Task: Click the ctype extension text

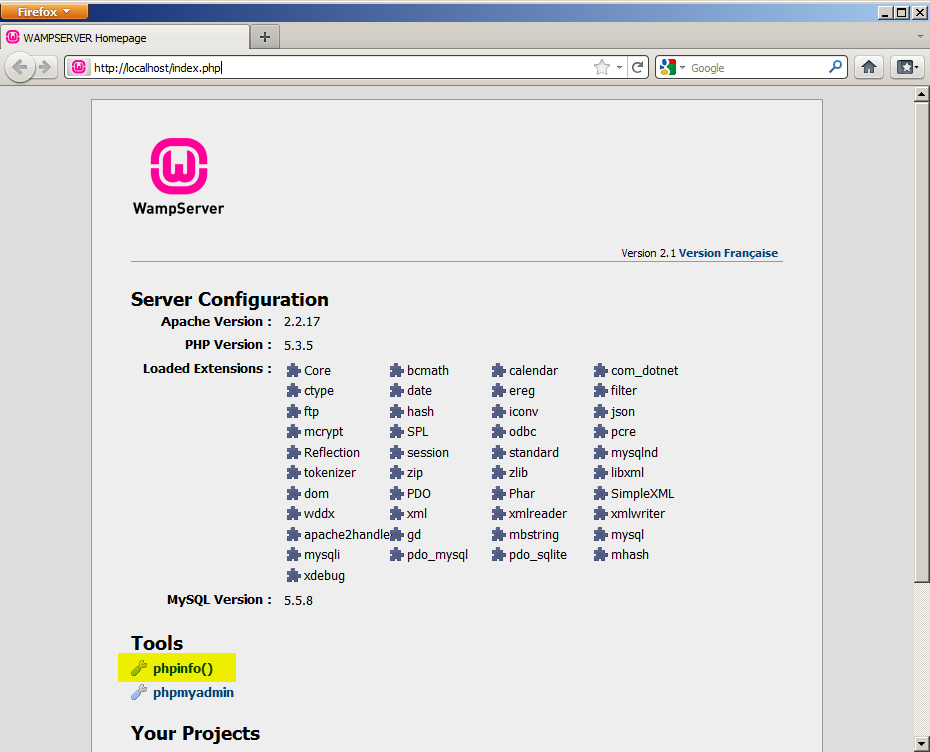Action: click(x=319, y=391)
